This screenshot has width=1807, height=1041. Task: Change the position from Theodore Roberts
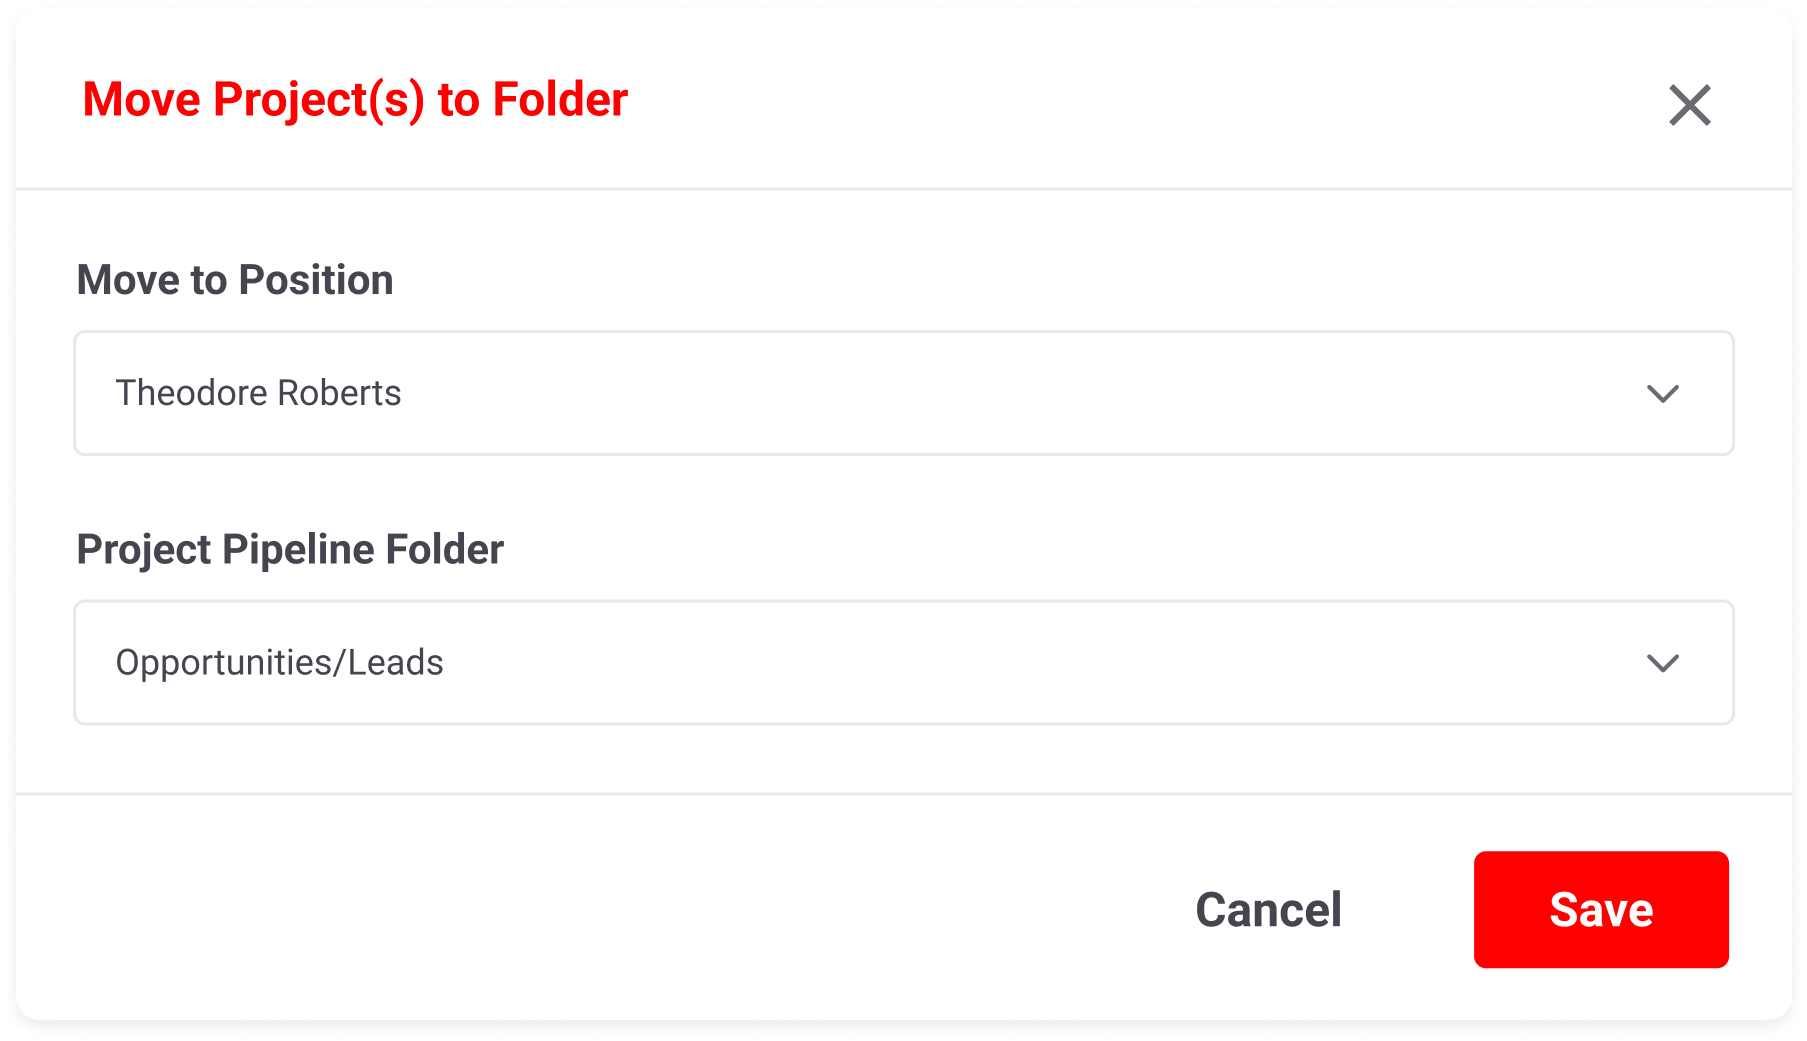tap(903, 393)
